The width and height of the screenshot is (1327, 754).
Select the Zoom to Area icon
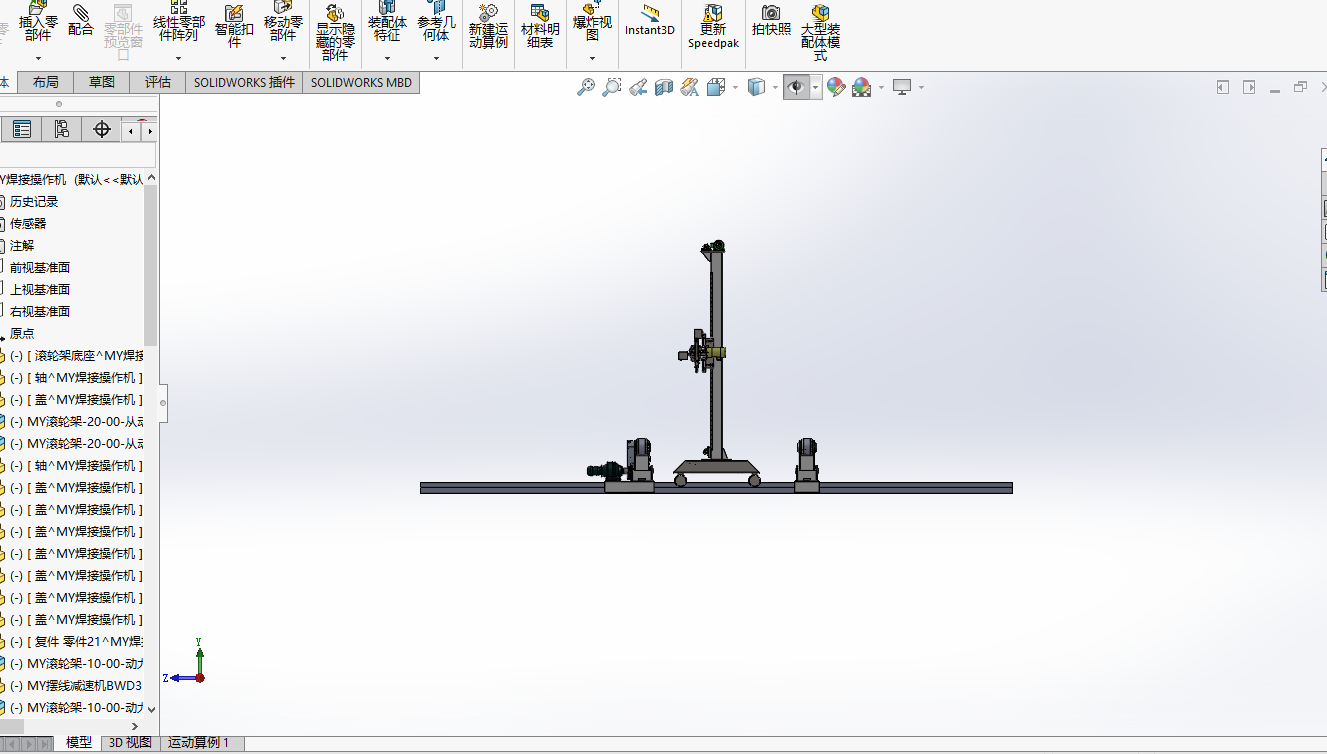[x=612, y=87]
